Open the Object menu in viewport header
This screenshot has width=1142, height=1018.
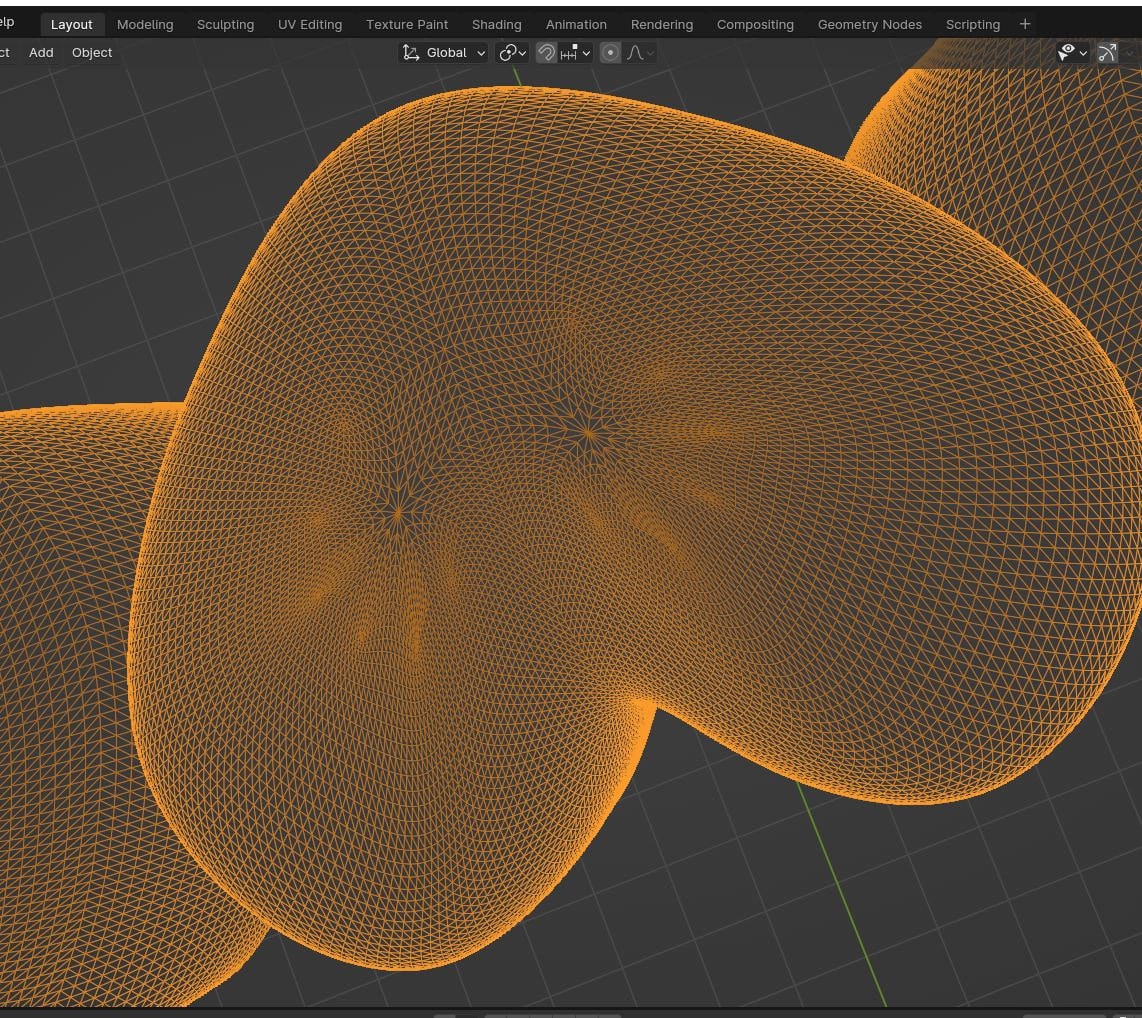click(x=92, y=52)
